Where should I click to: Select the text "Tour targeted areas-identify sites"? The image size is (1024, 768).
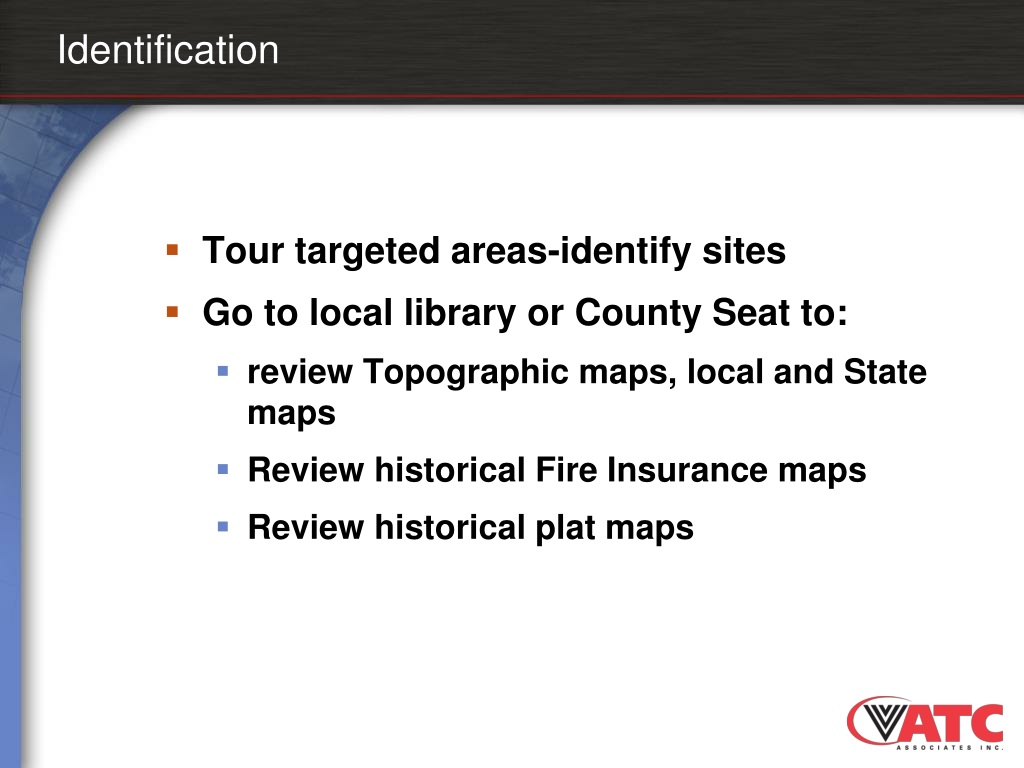(x=494, y=251)
